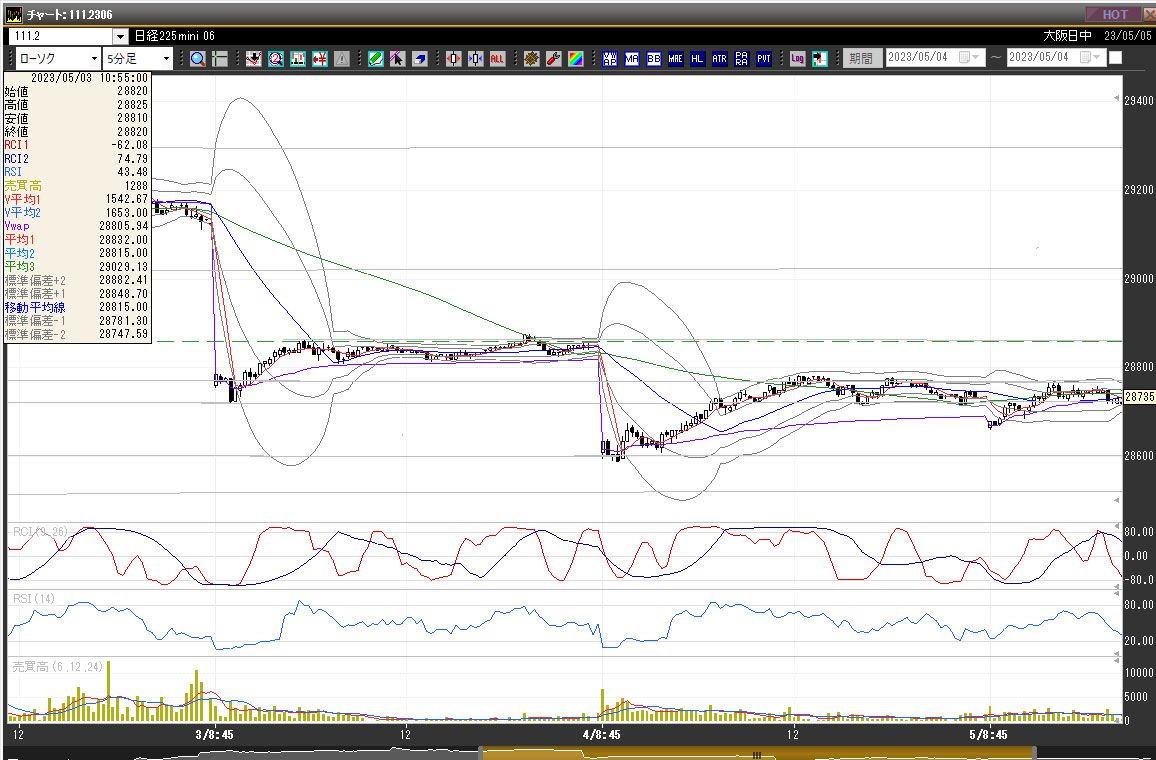Open the rainbow color settings icon
1156x760 pixels.
576,59
